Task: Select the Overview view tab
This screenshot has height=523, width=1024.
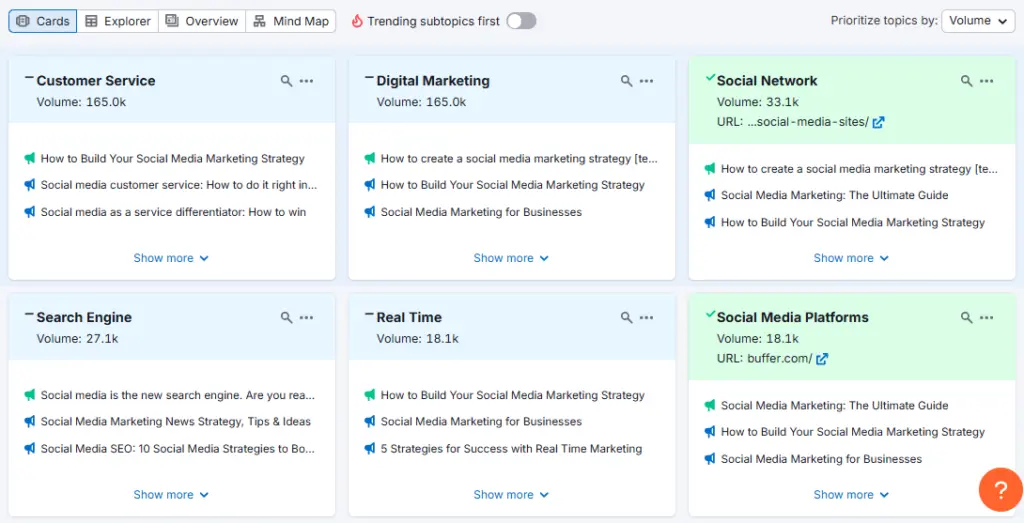Action: (x=202, y=21)
